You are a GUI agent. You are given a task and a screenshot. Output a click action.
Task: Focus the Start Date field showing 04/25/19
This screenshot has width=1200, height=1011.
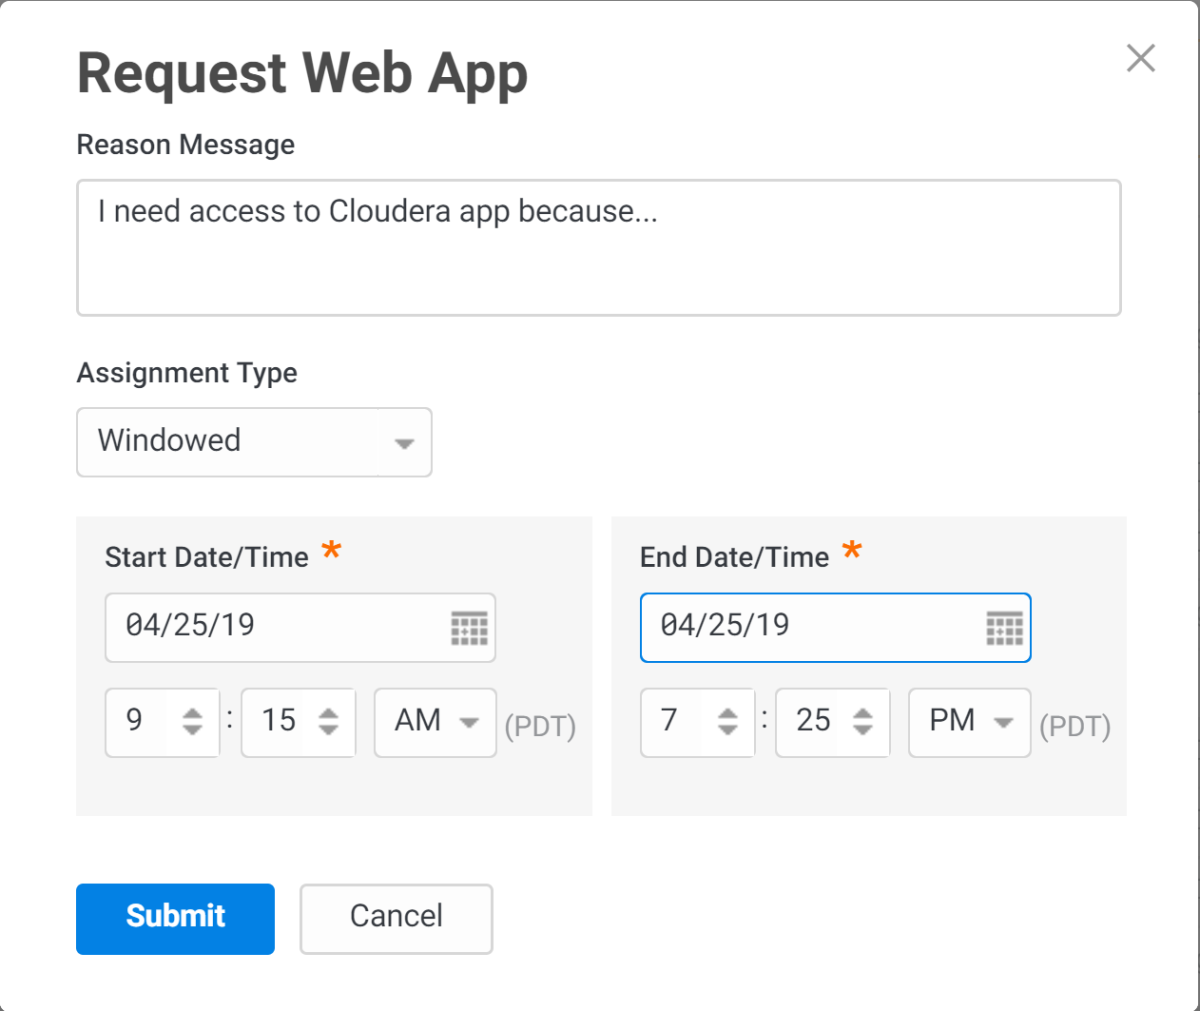point(270,627)
